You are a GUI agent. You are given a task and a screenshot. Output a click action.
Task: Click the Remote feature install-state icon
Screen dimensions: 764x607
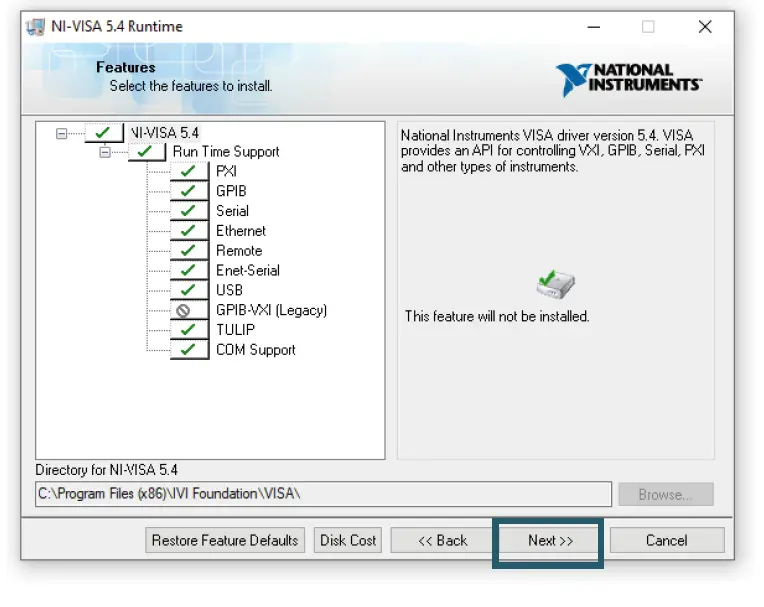189,250
